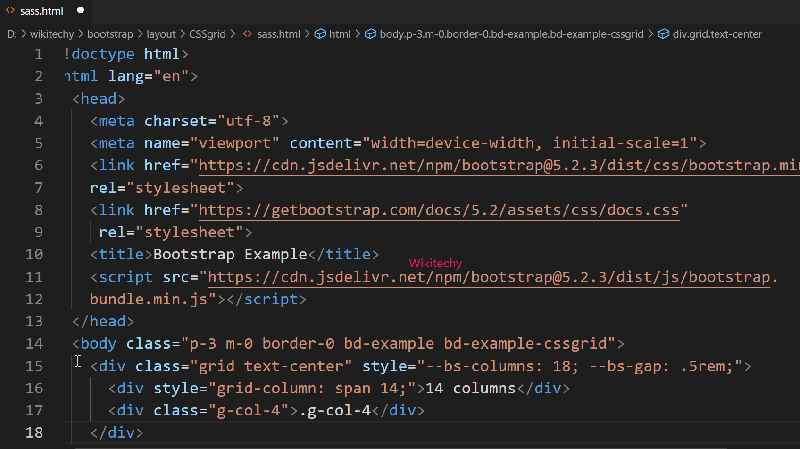Click the unsaved dot on sass.html tab

click(81, 10)
